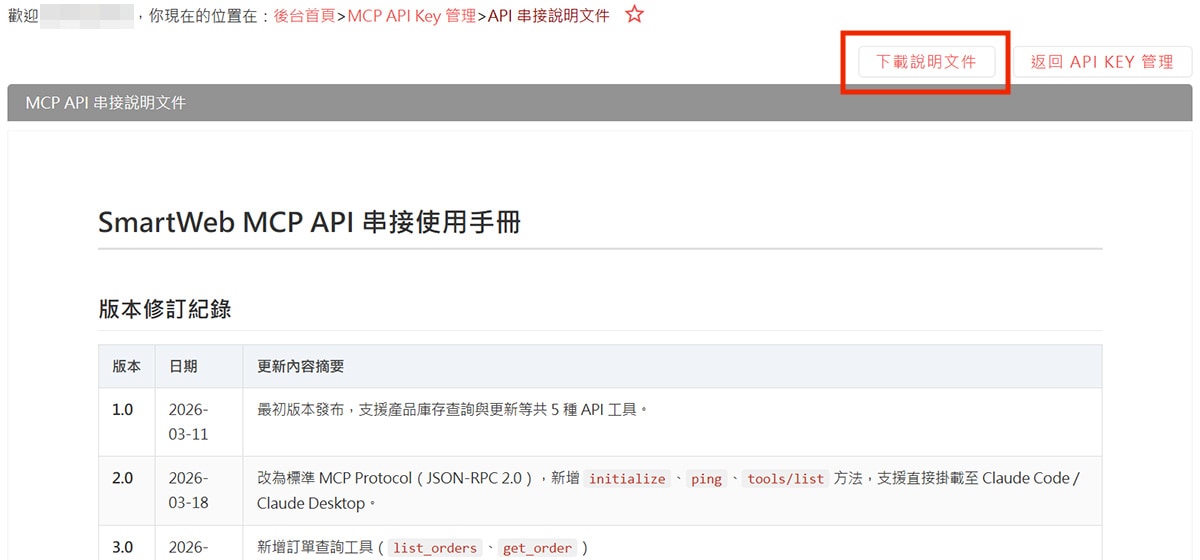Click the 下載說明文件 button
1200x560 pixels.
click(926, 61)
